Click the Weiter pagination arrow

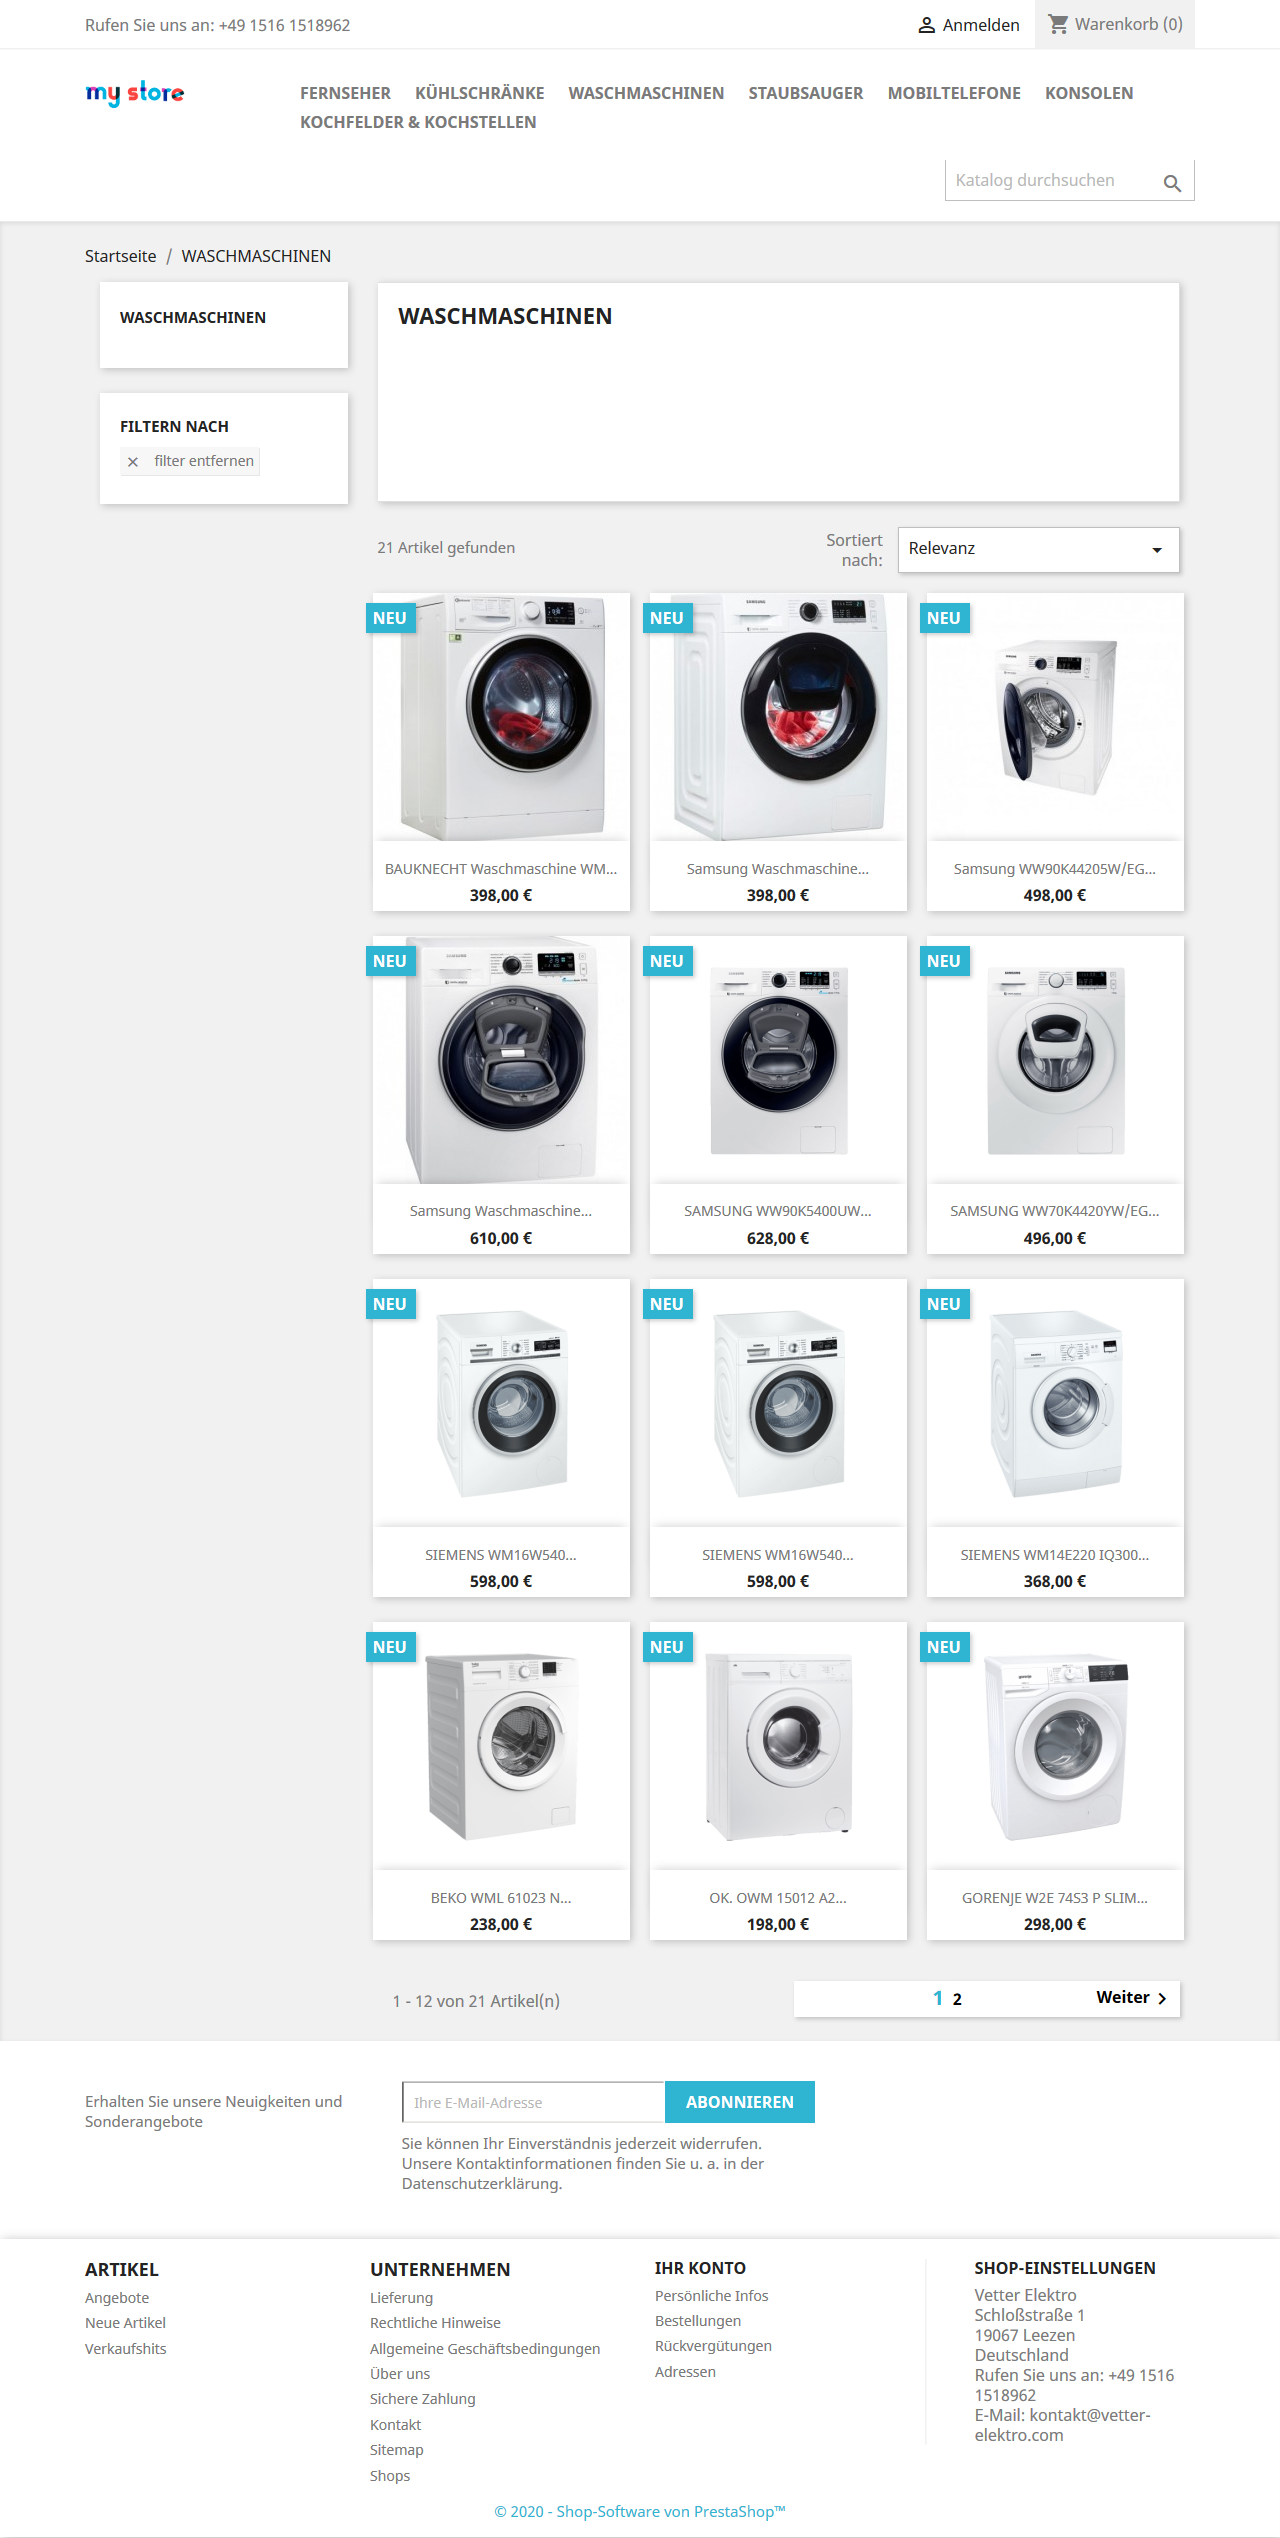[1131, 1997]
